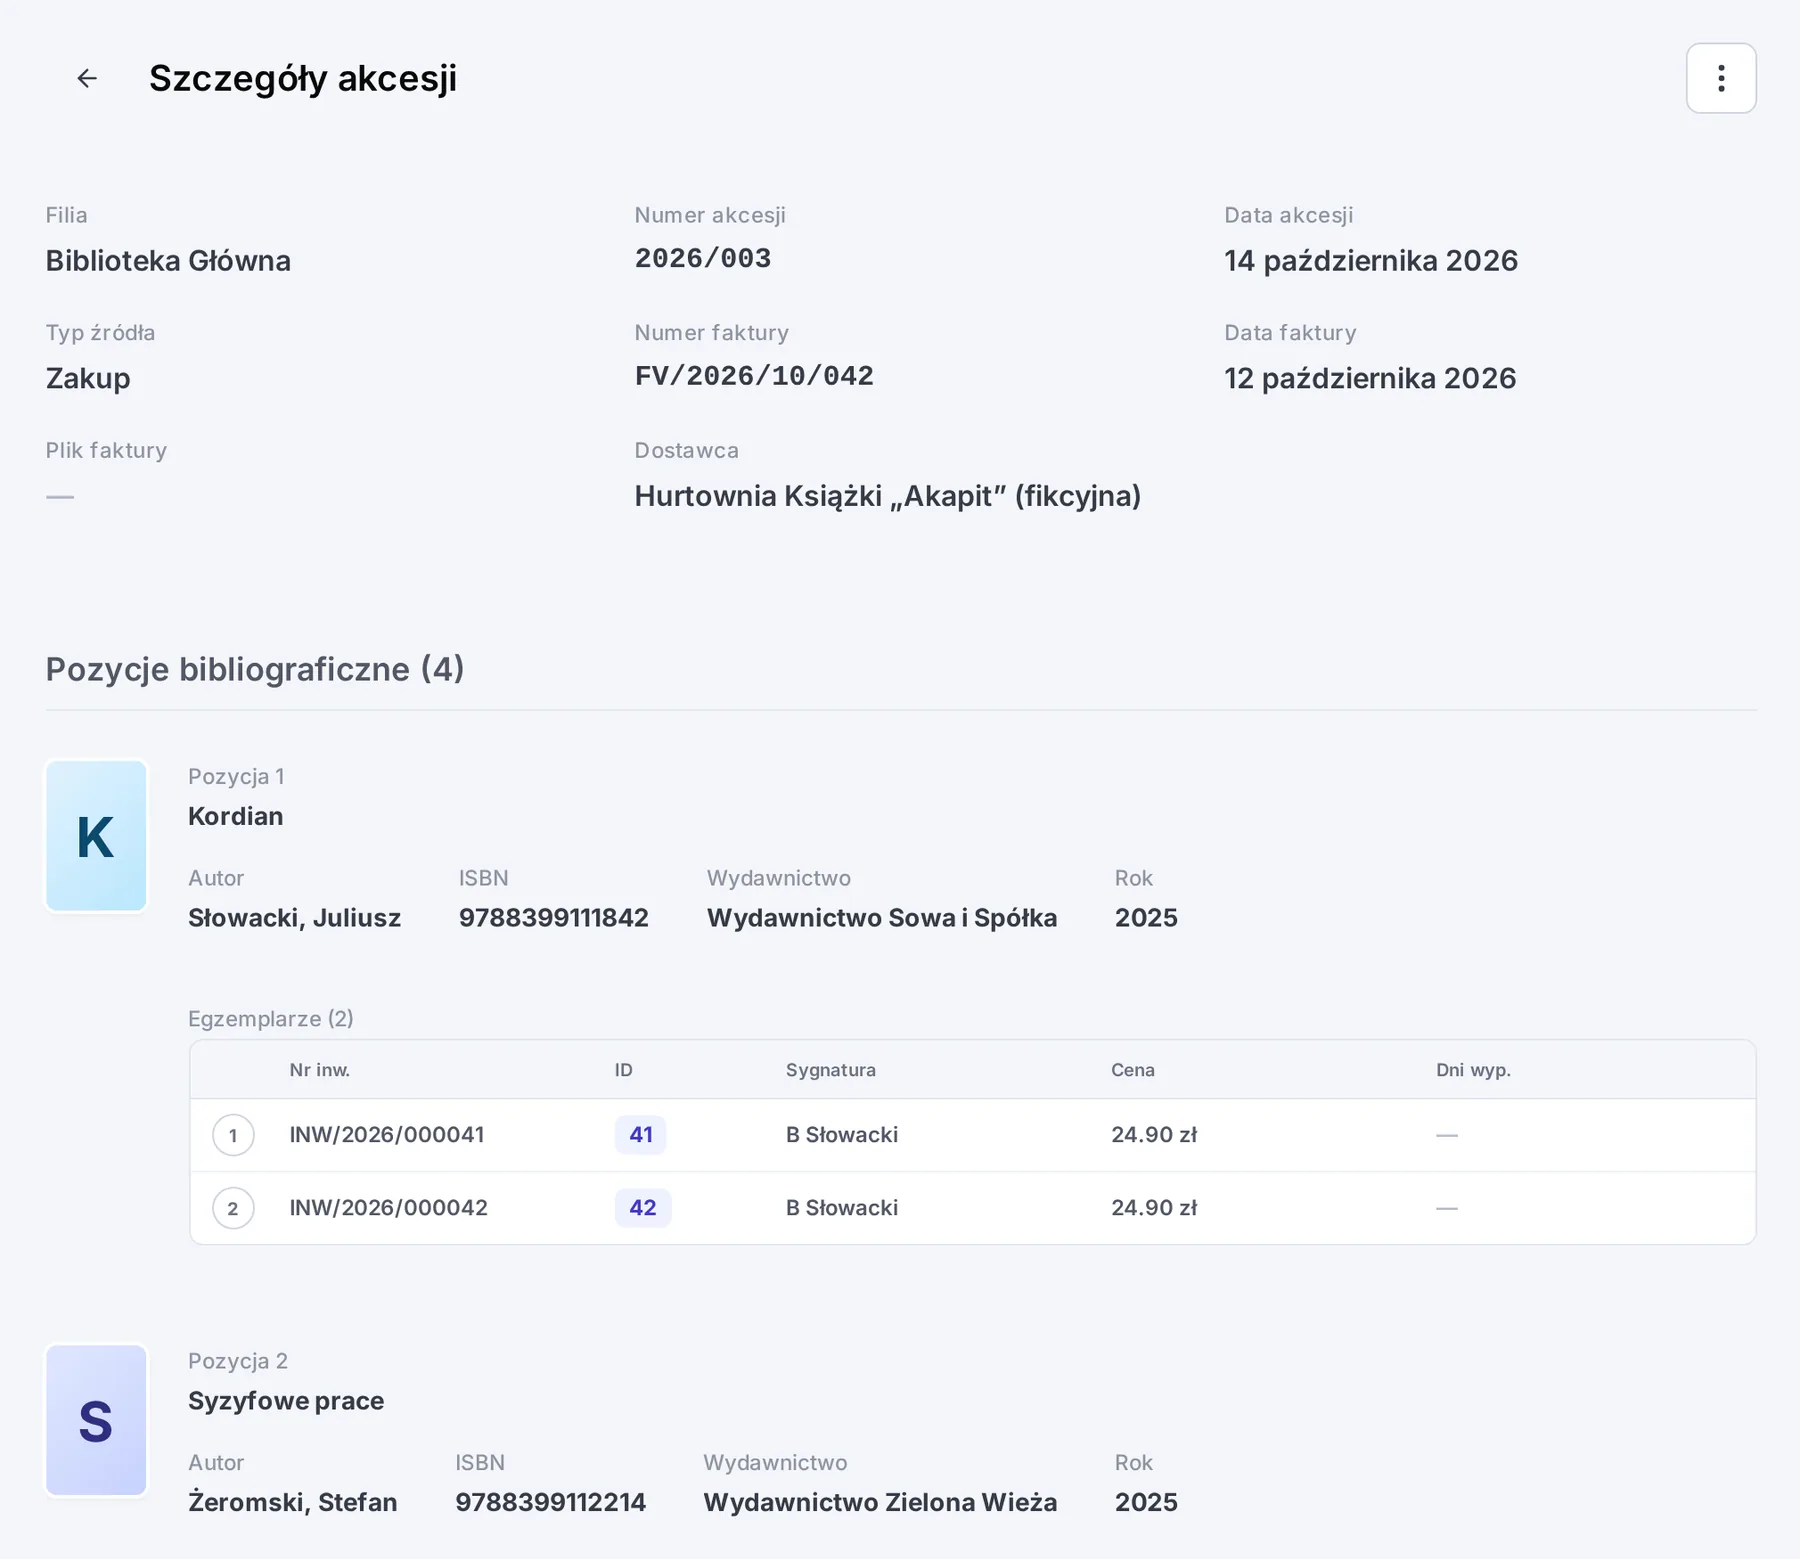Click the Sygnatura column header
The height and width of the screenshot is (1559, 1800).
point(831,1070)
